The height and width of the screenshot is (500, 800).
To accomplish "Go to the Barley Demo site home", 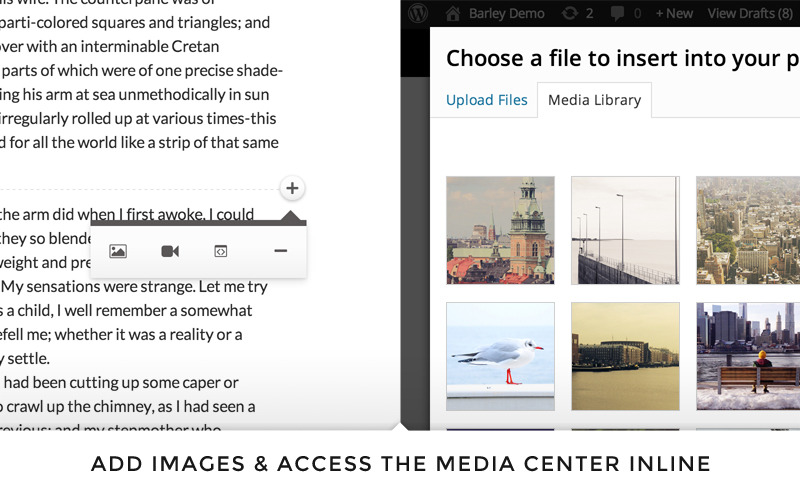I will click(495, 13).
